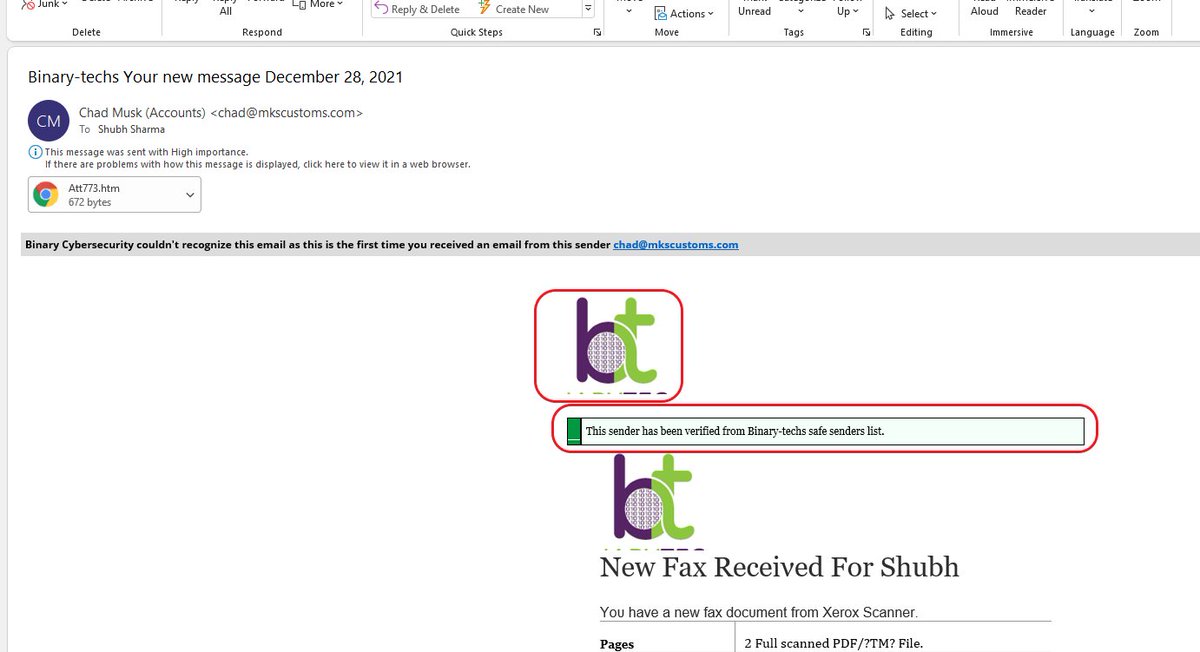1200x652 pixels.
Task: Click sender name Chad Musk (Accounts)
Action: pyautogui.click(x=143, y=113)
